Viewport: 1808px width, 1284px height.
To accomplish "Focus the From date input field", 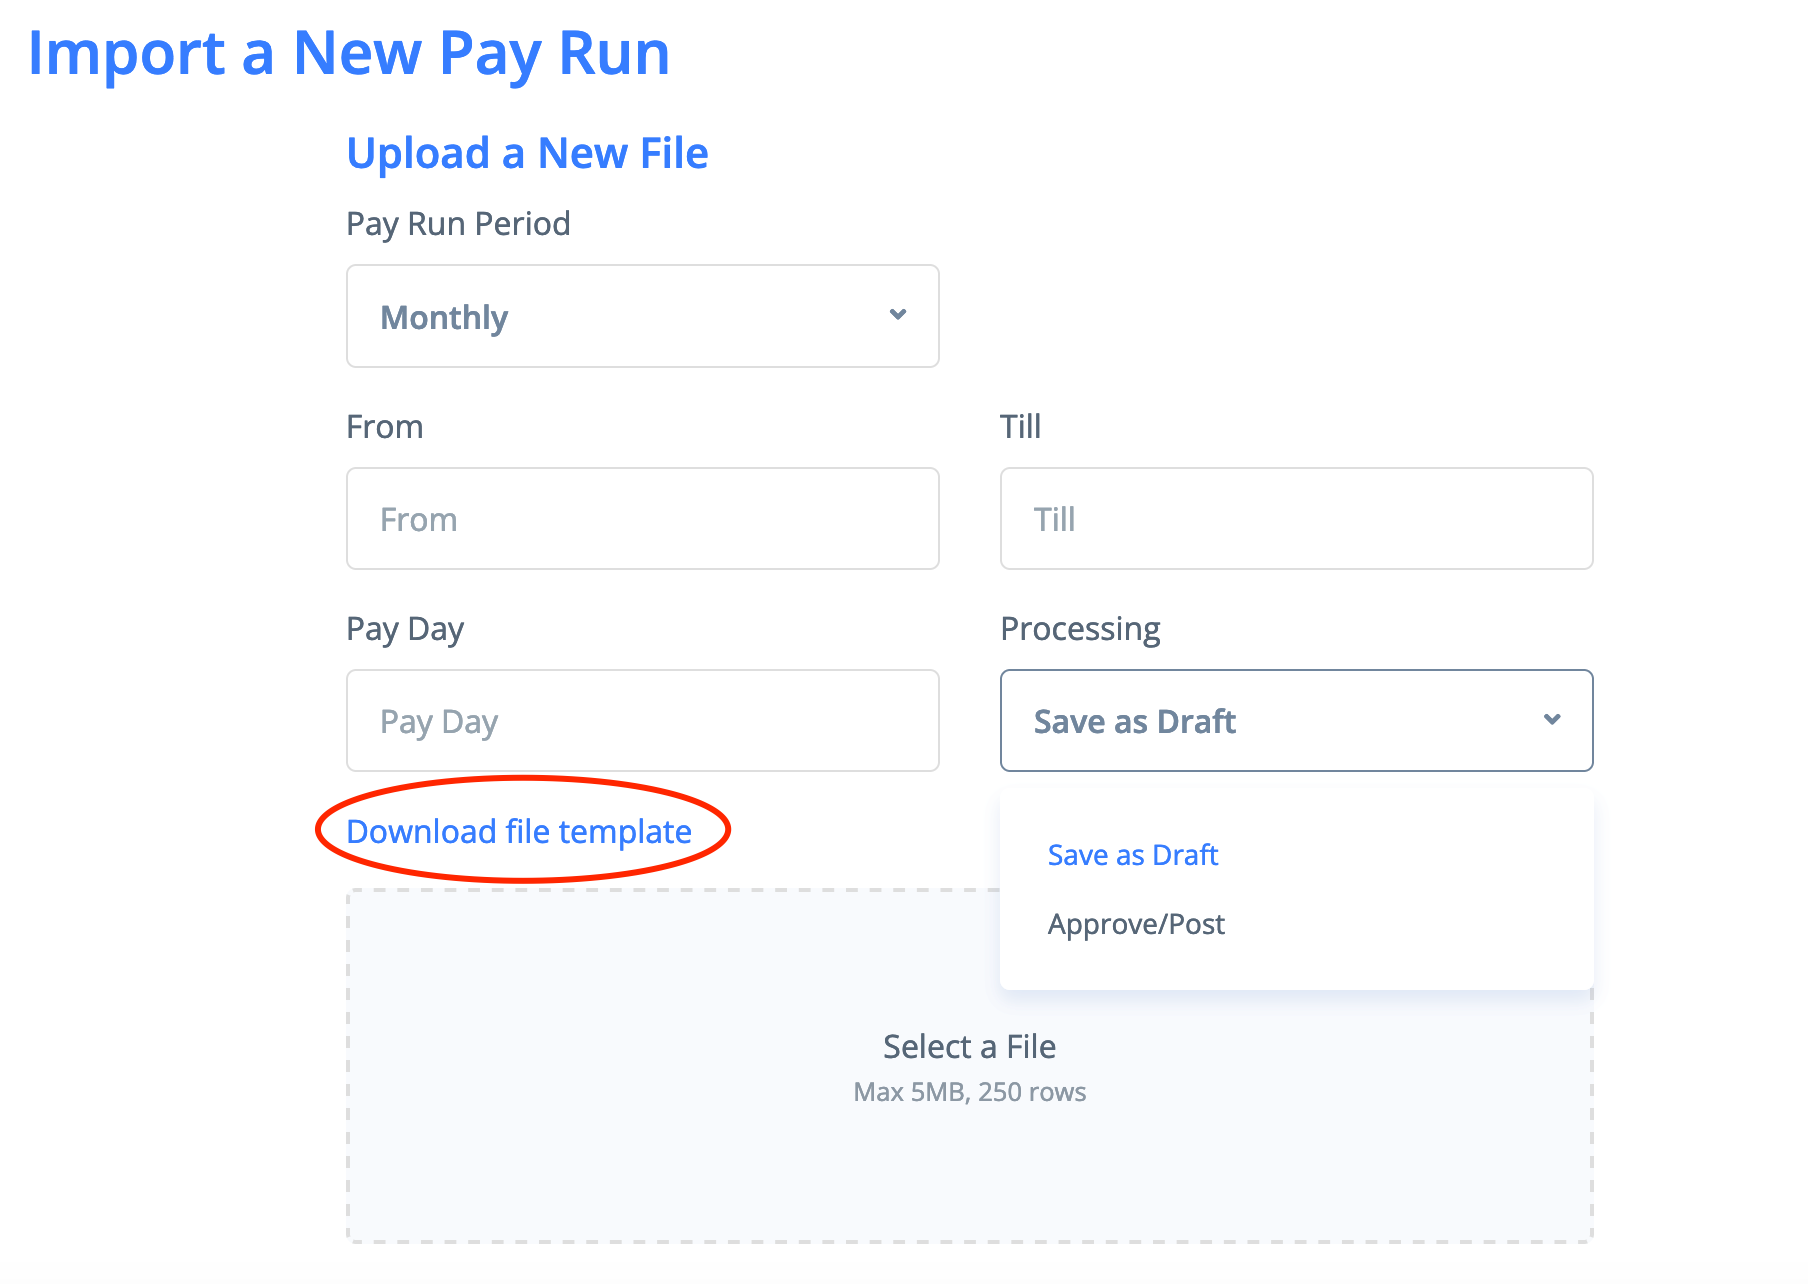I will 642,519.
